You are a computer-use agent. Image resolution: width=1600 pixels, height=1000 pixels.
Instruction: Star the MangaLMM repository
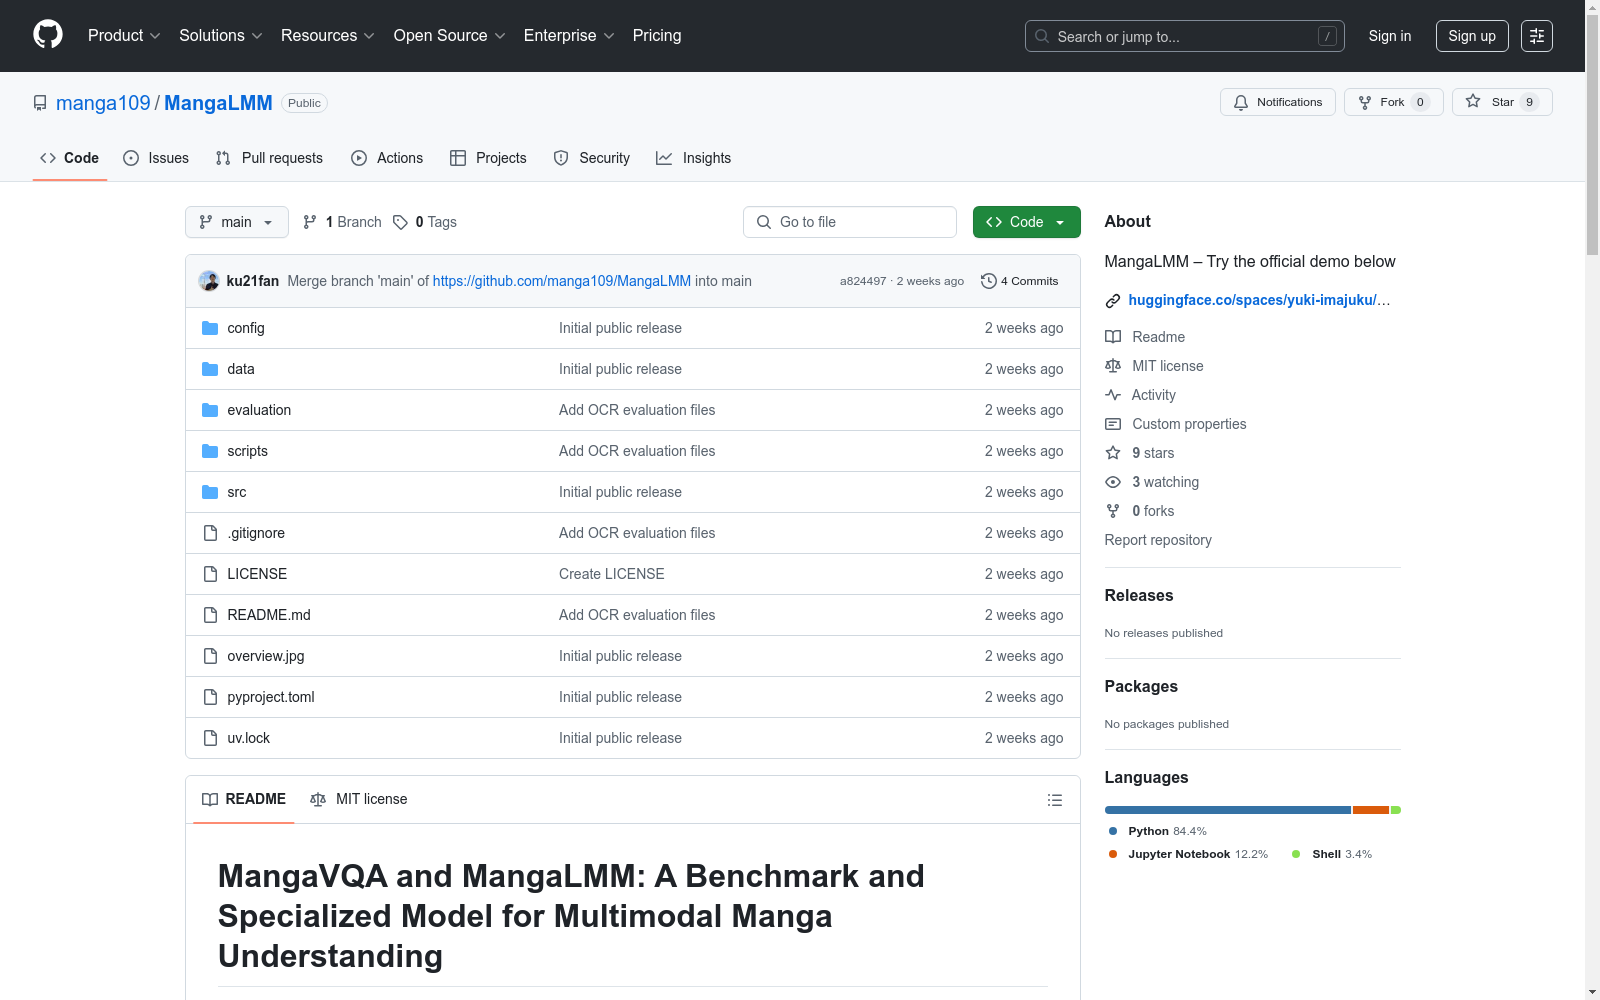(x=1502, y=102)
